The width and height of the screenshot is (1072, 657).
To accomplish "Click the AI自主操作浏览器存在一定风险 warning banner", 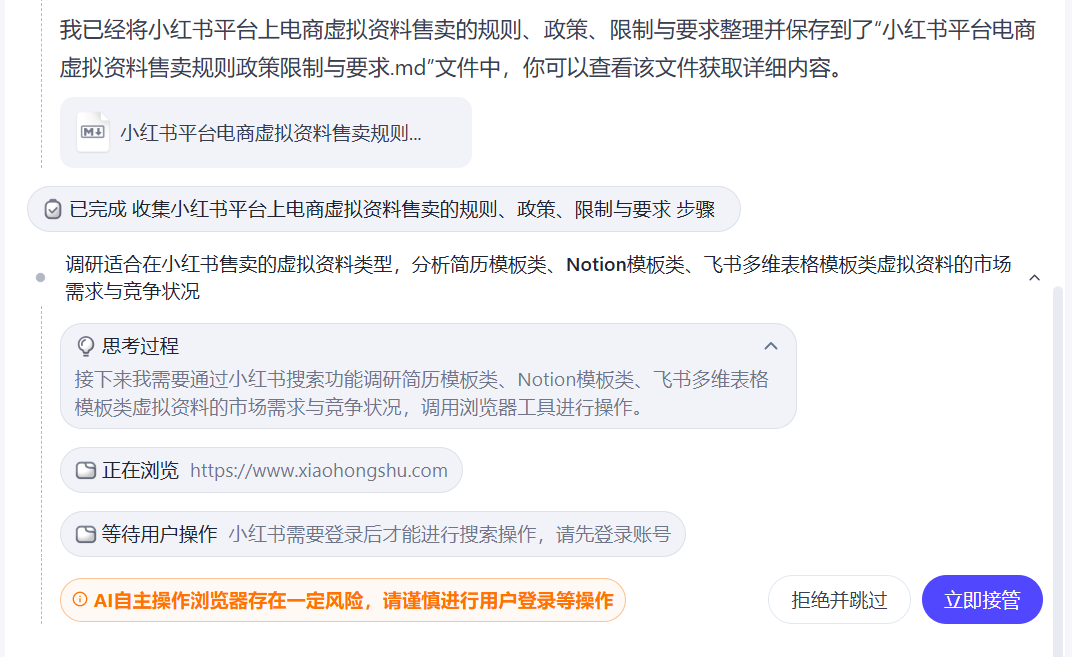I will pyautogui.click(x=352, y=600).
